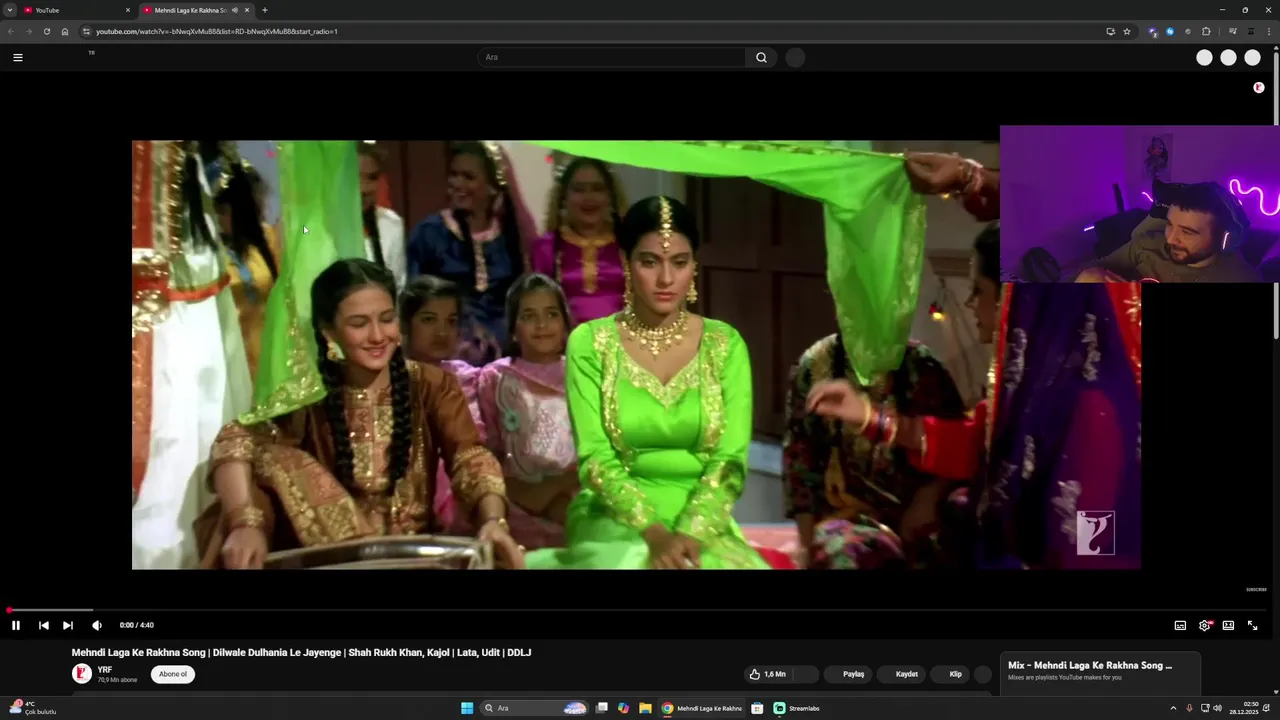Screen dimensions: 1280x720
Task: Click the taskbar search box
Action: coord(536,708)
